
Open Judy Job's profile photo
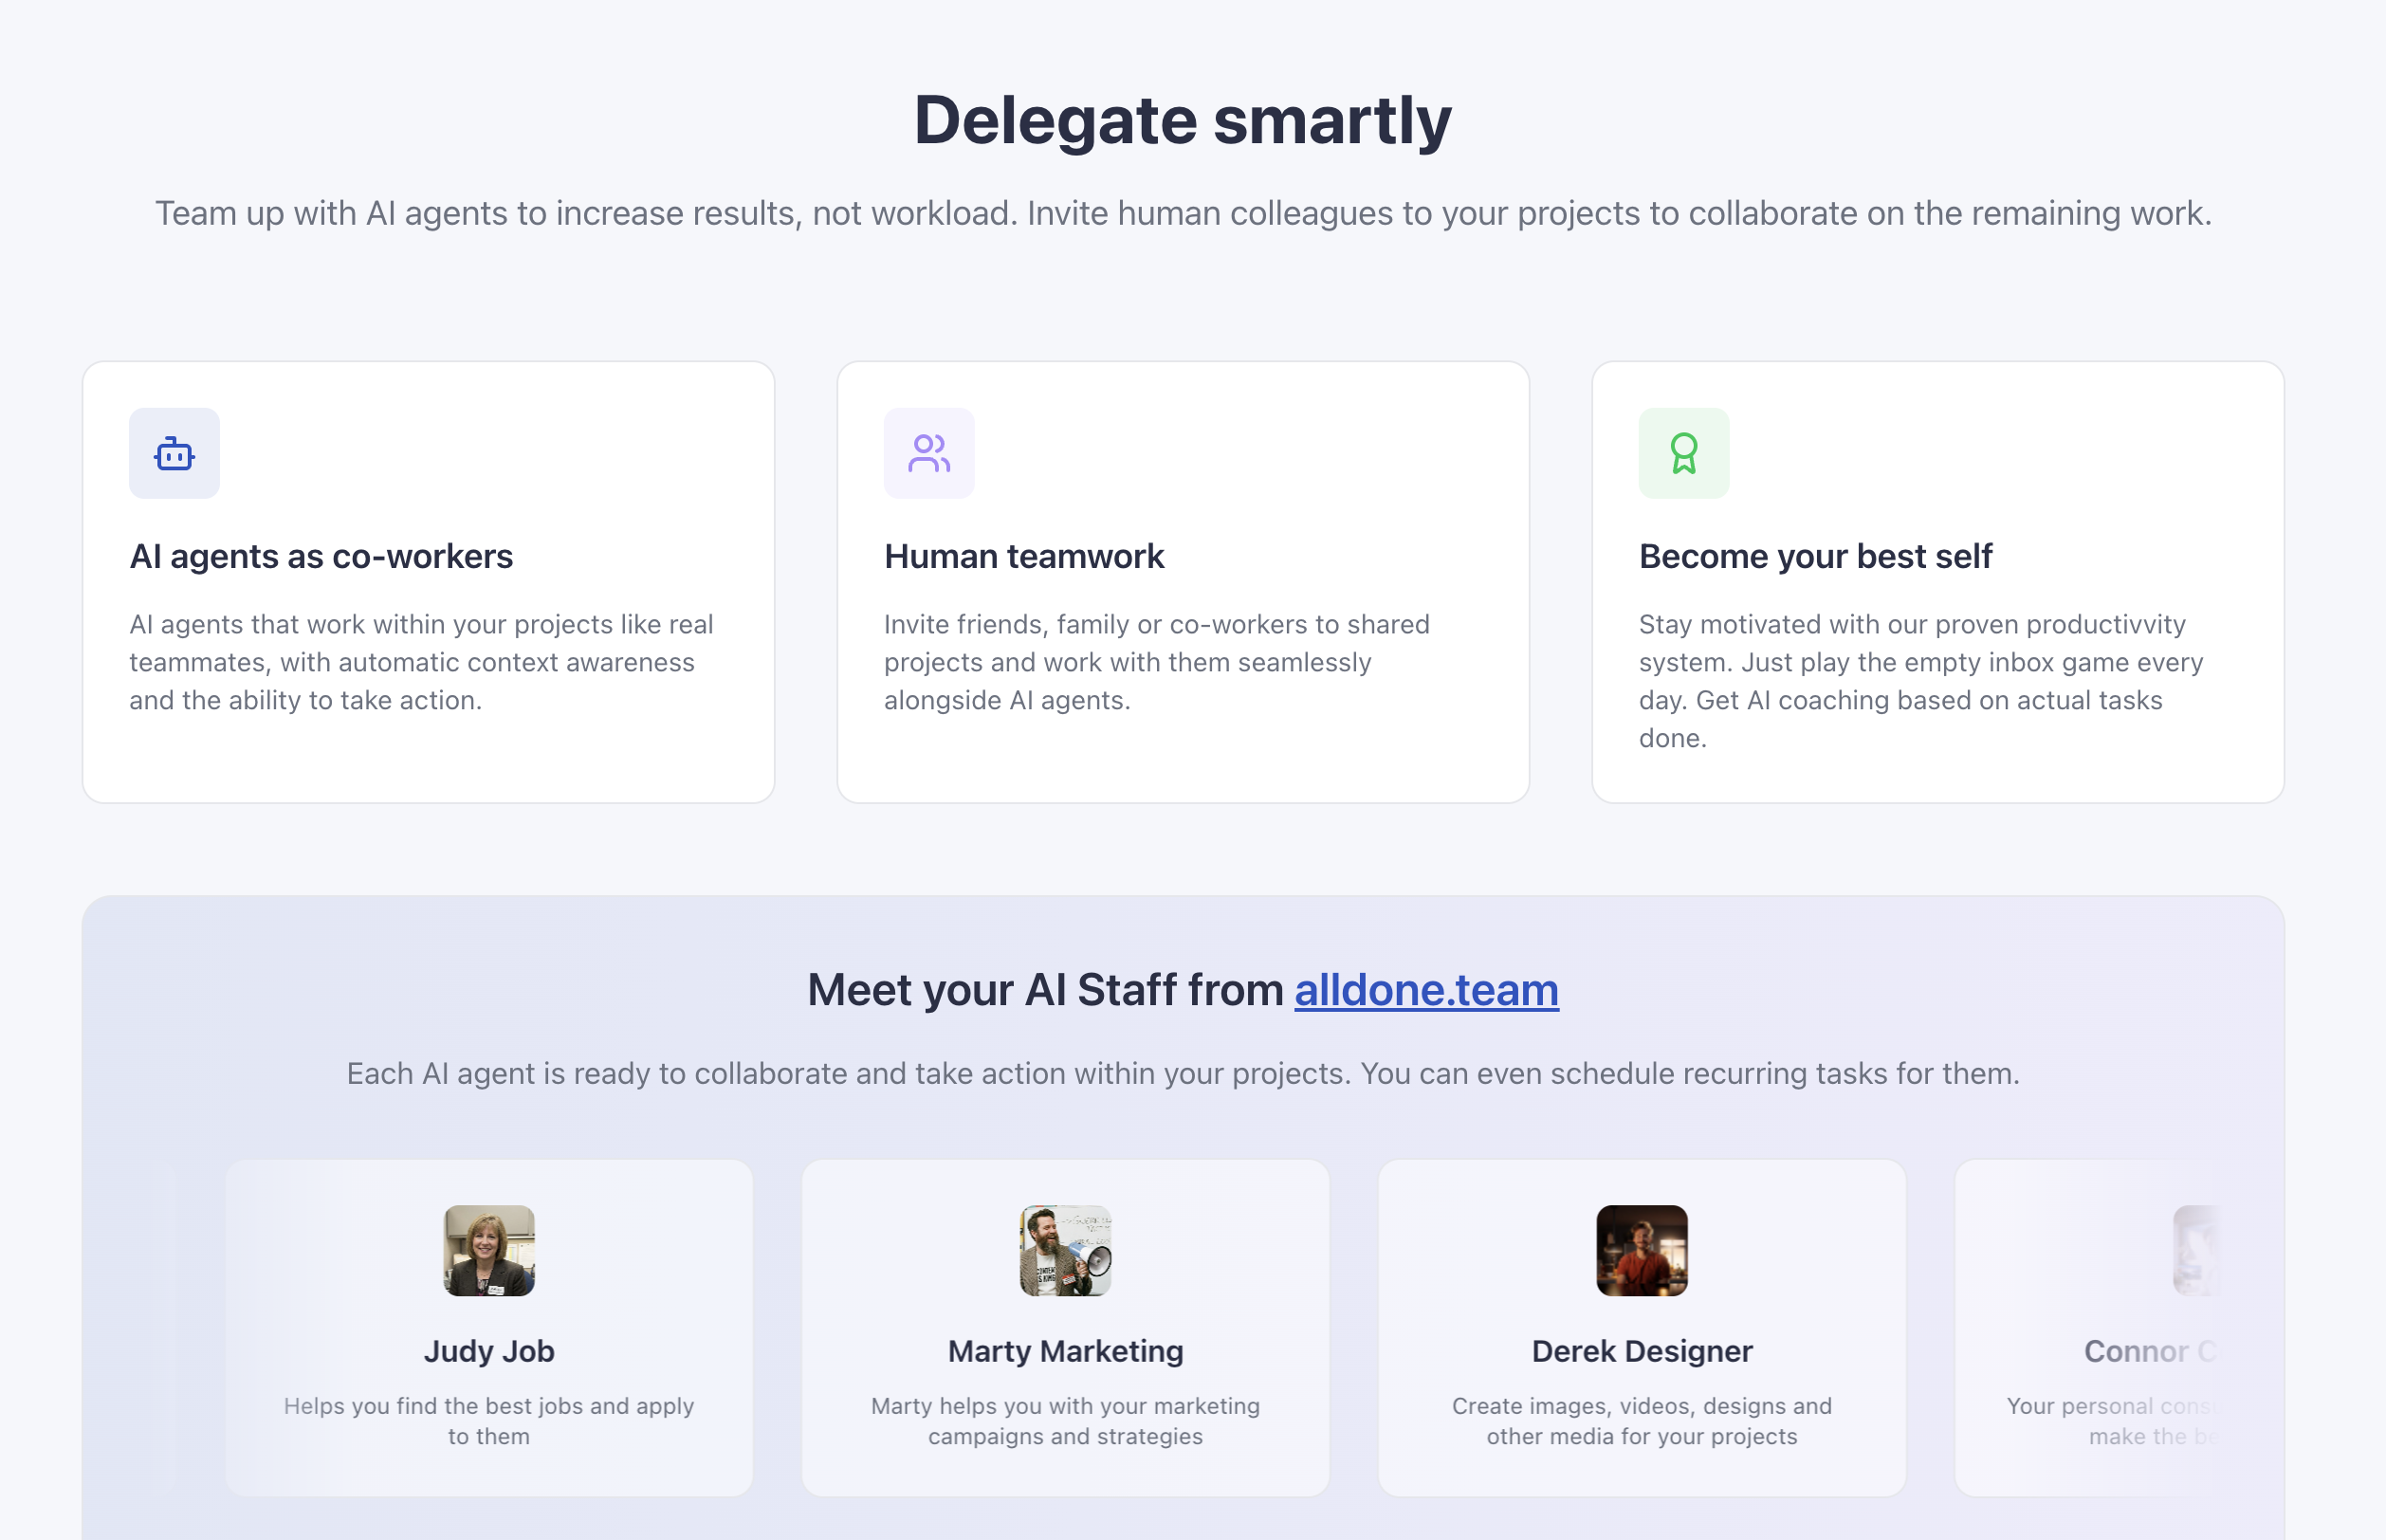coord(489,1249)
